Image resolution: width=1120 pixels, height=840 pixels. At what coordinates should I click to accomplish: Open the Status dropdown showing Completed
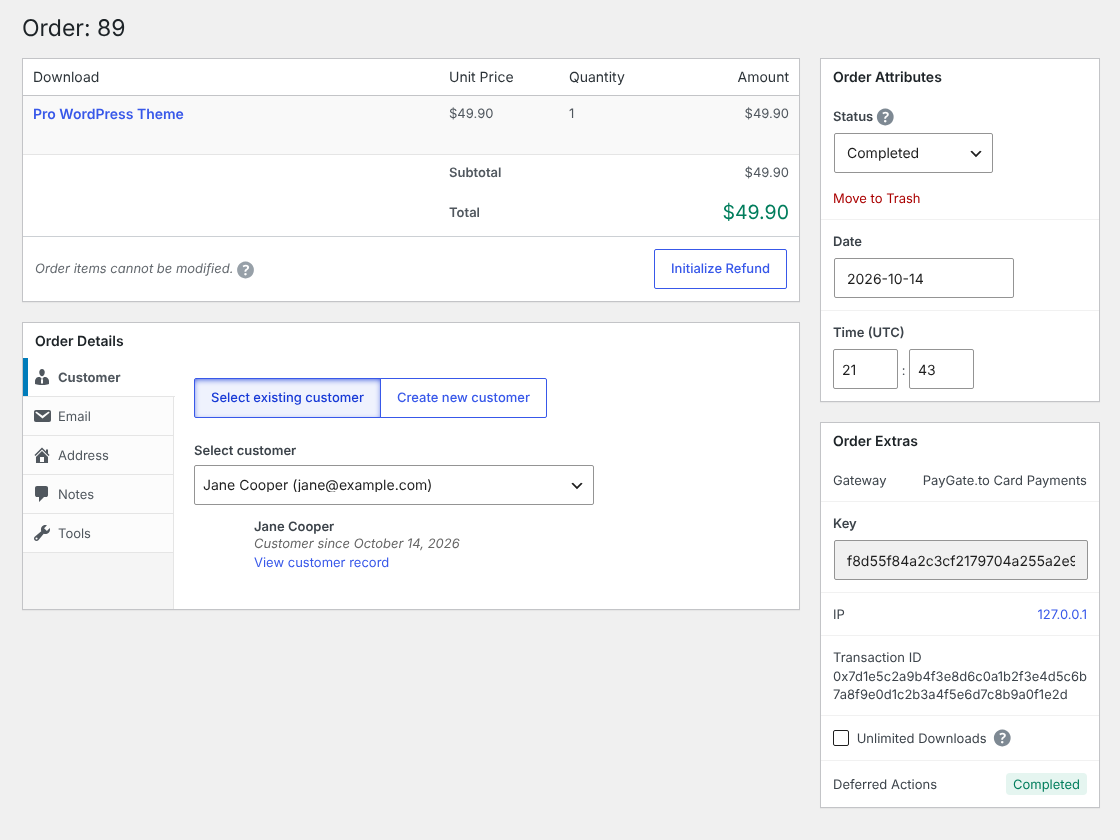pyautogui.click(x=913, y=153)
